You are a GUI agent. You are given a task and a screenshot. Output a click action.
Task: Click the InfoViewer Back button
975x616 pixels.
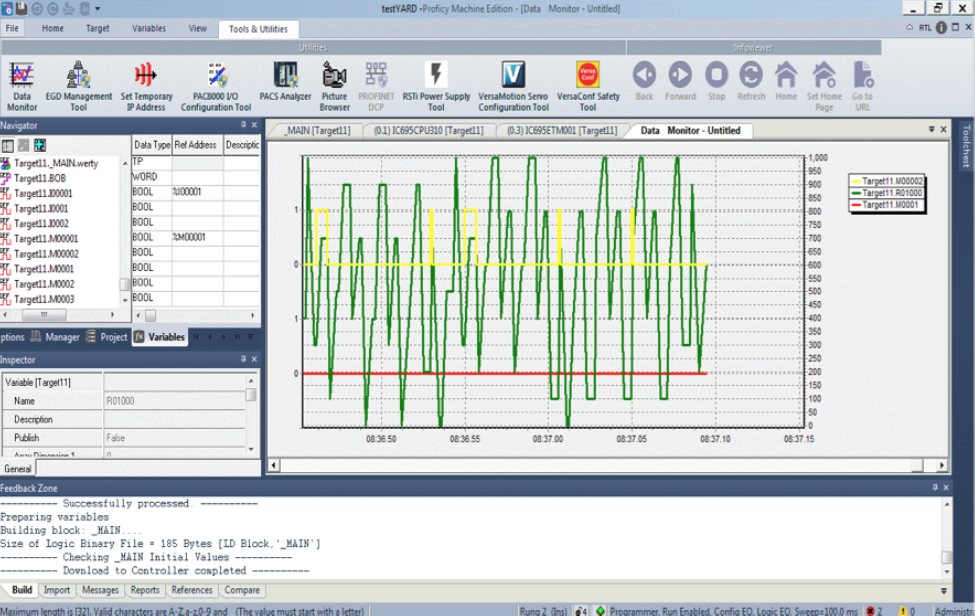pyautogui.click(x=644, y=81)
